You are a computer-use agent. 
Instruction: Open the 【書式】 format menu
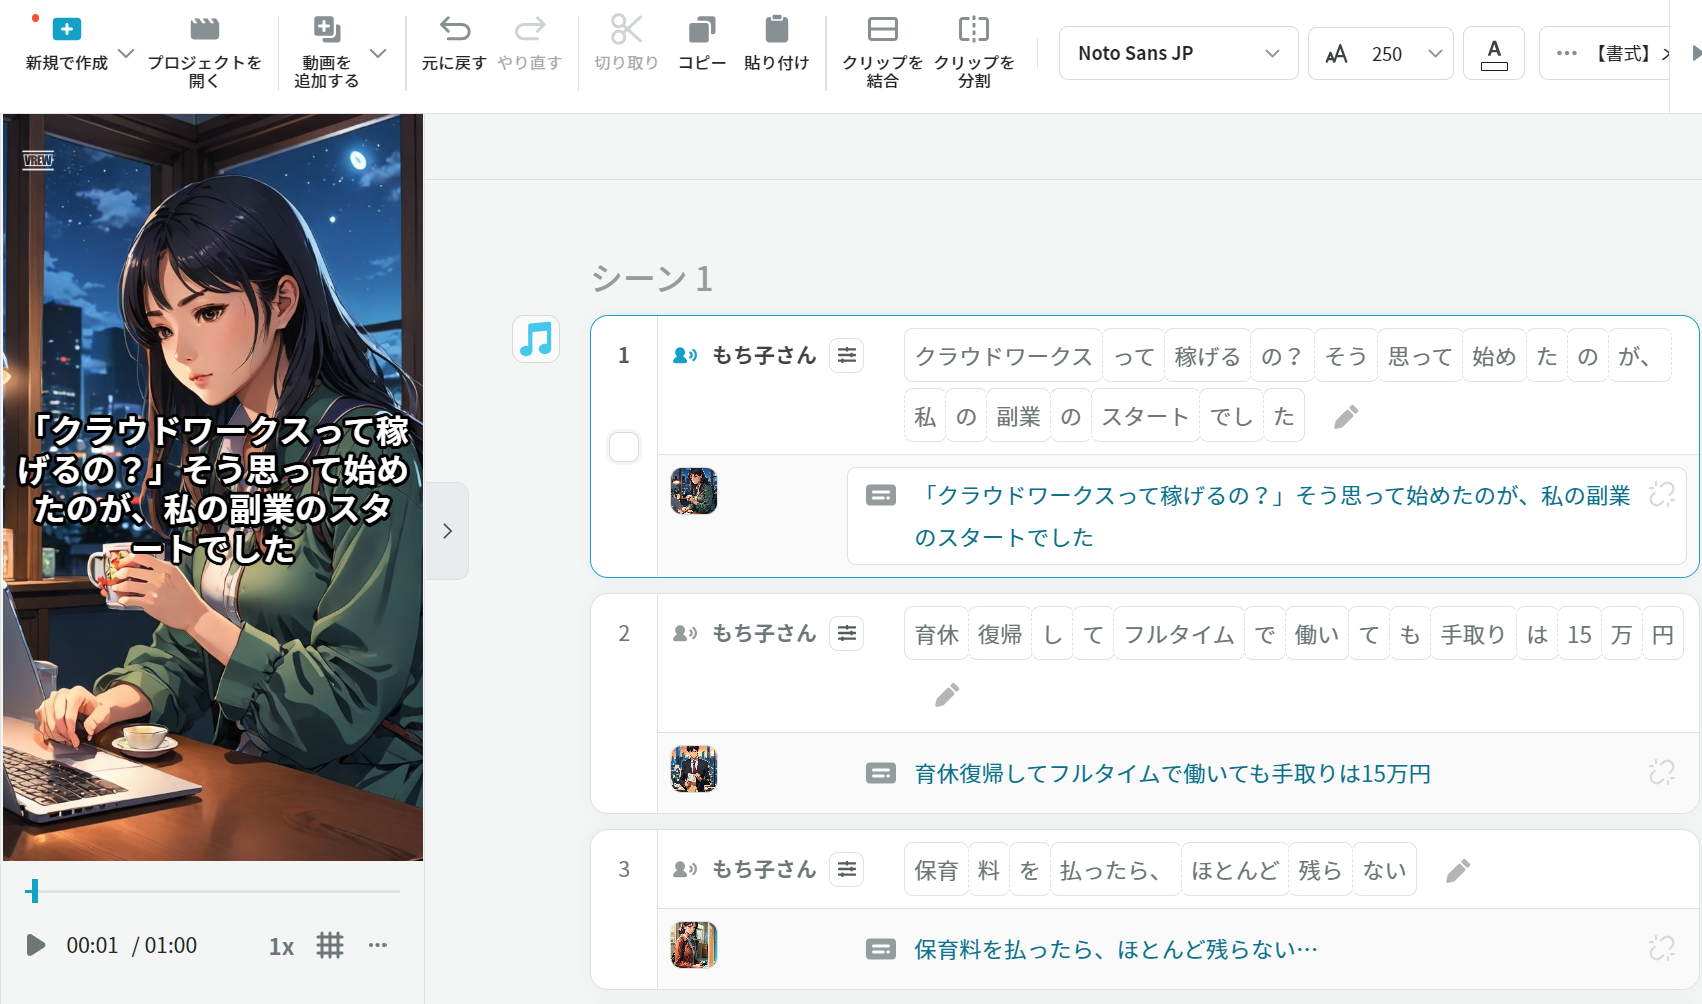tap(1620, 54)
